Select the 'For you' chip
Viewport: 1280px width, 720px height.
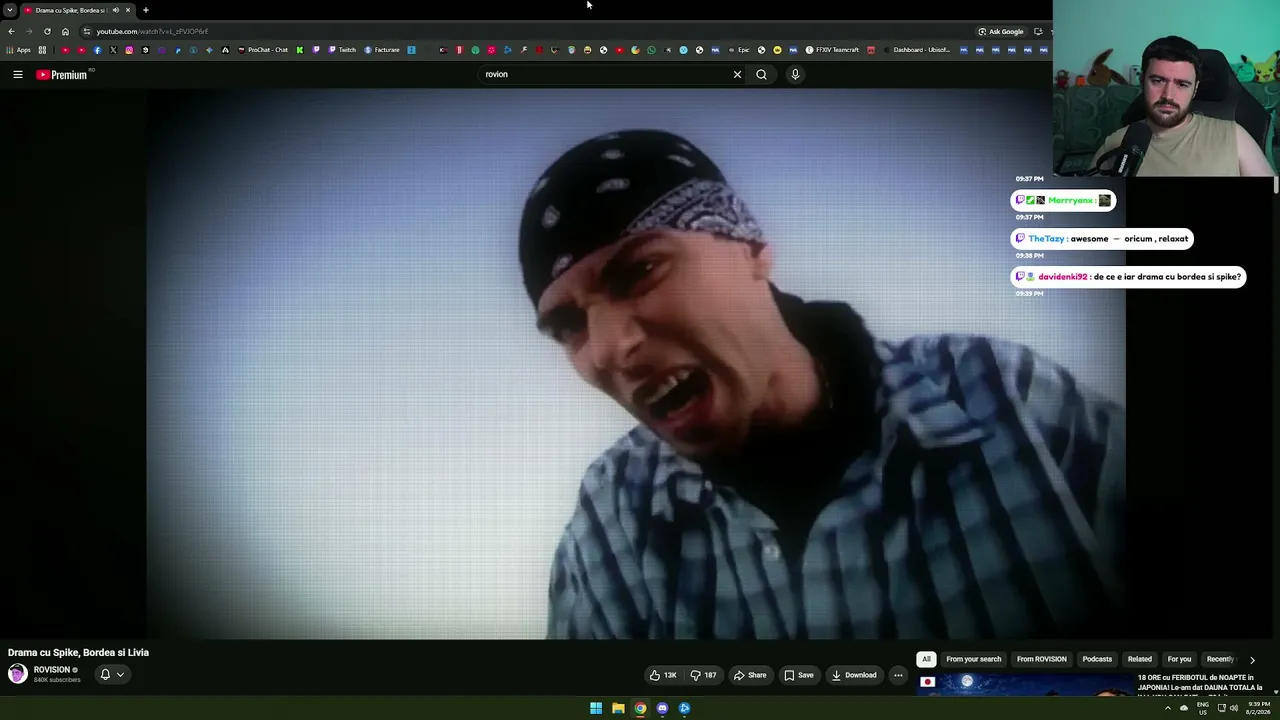coord(1179,659)
